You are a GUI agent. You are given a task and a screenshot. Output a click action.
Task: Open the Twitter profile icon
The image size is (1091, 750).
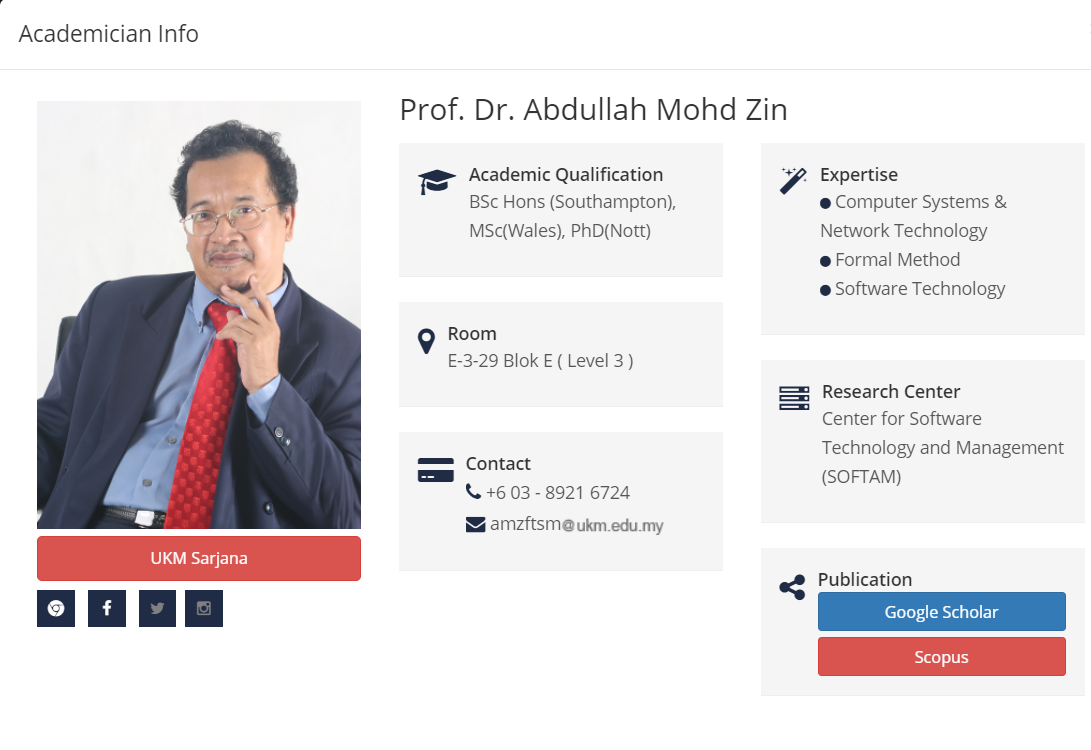[x=157, y=609]
